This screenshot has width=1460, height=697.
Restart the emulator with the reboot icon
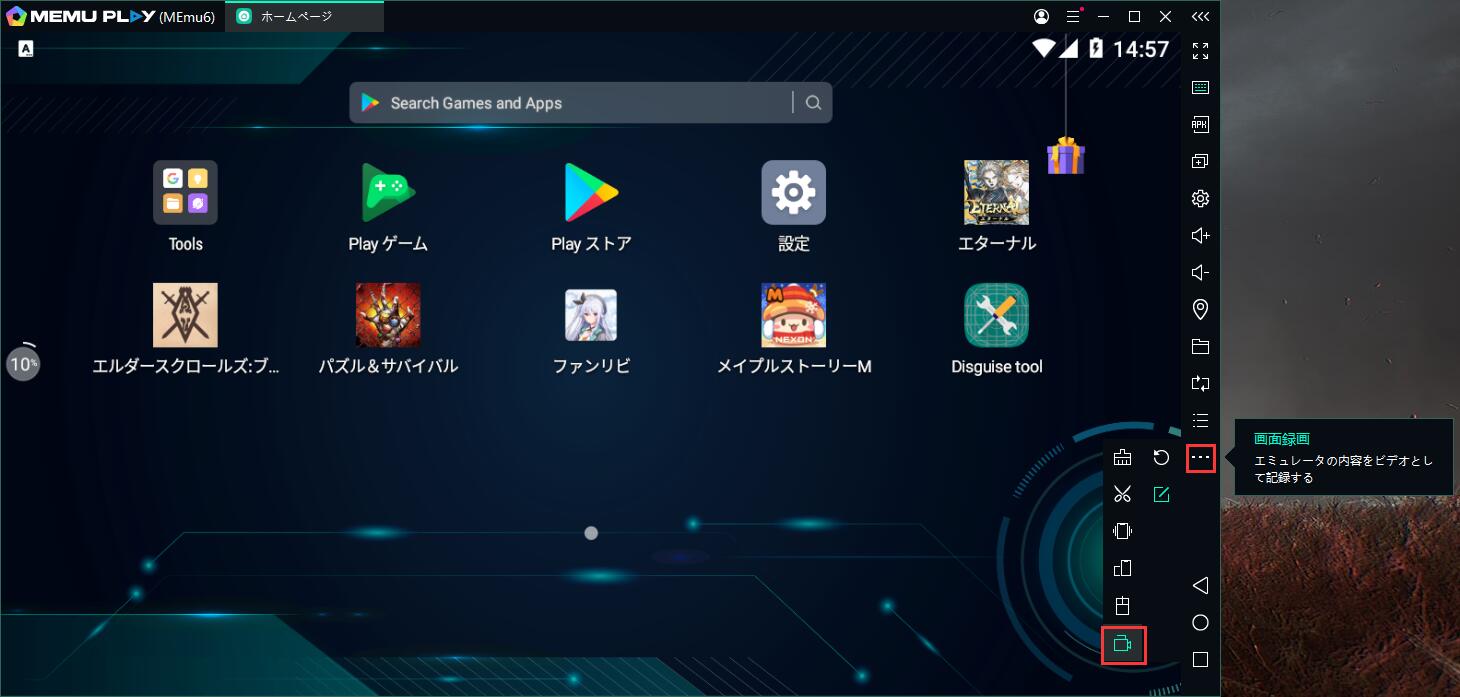tap(1160, 457)
